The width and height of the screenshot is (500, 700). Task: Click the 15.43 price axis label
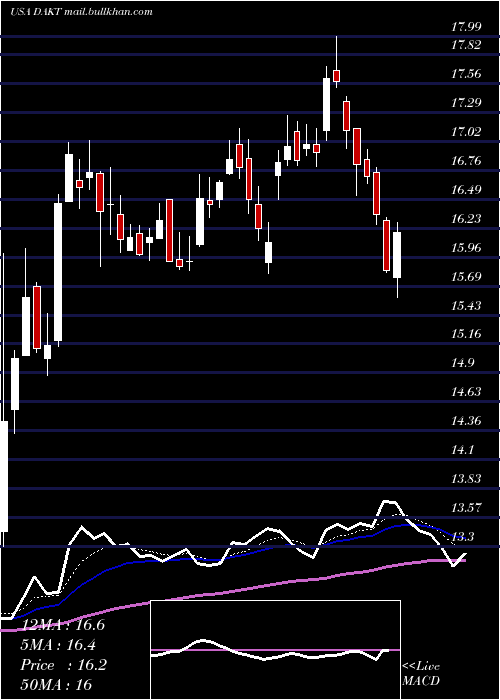coord(466,306)
